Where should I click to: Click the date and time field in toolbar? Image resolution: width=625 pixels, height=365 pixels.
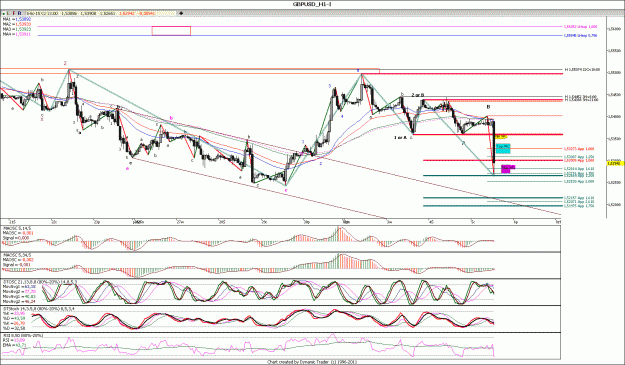41,13
